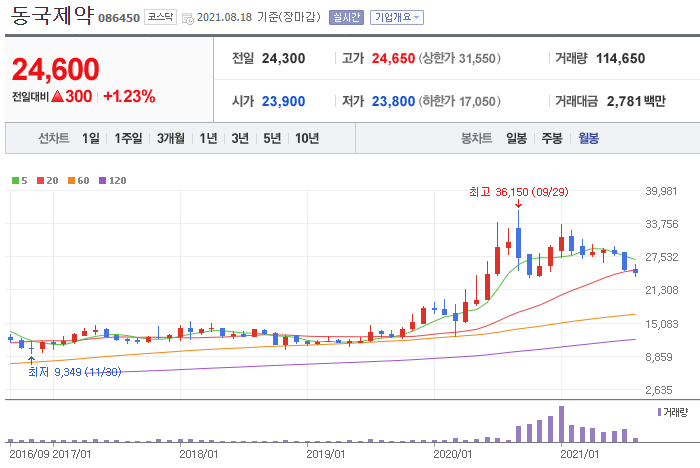Click the 실시간 real-time button
The width and height of the screenshot is (700, 468).
click(346, 17)
